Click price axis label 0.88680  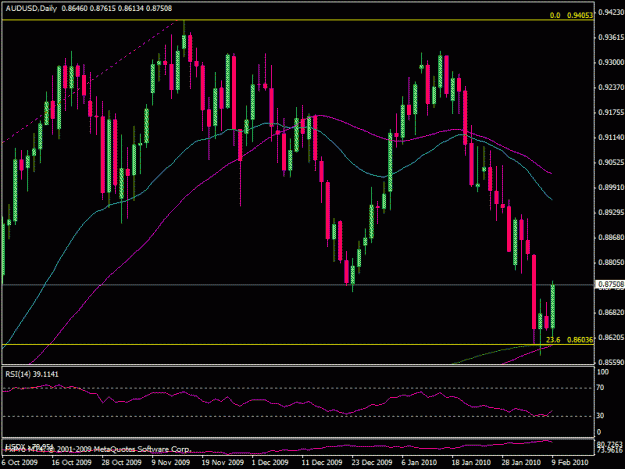tap(611, 237)
